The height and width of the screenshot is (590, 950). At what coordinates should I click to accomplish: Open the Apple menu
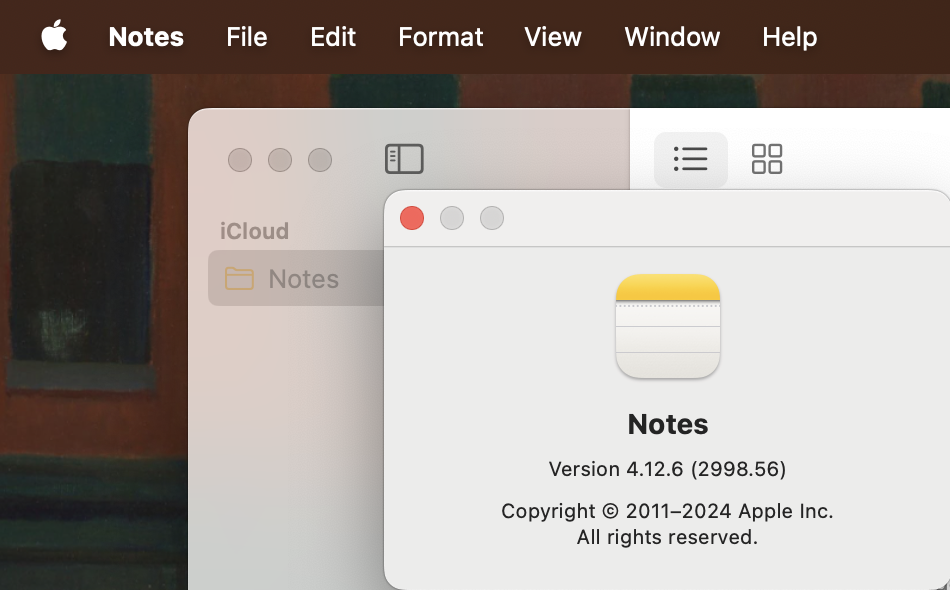[x=55, y=36]
